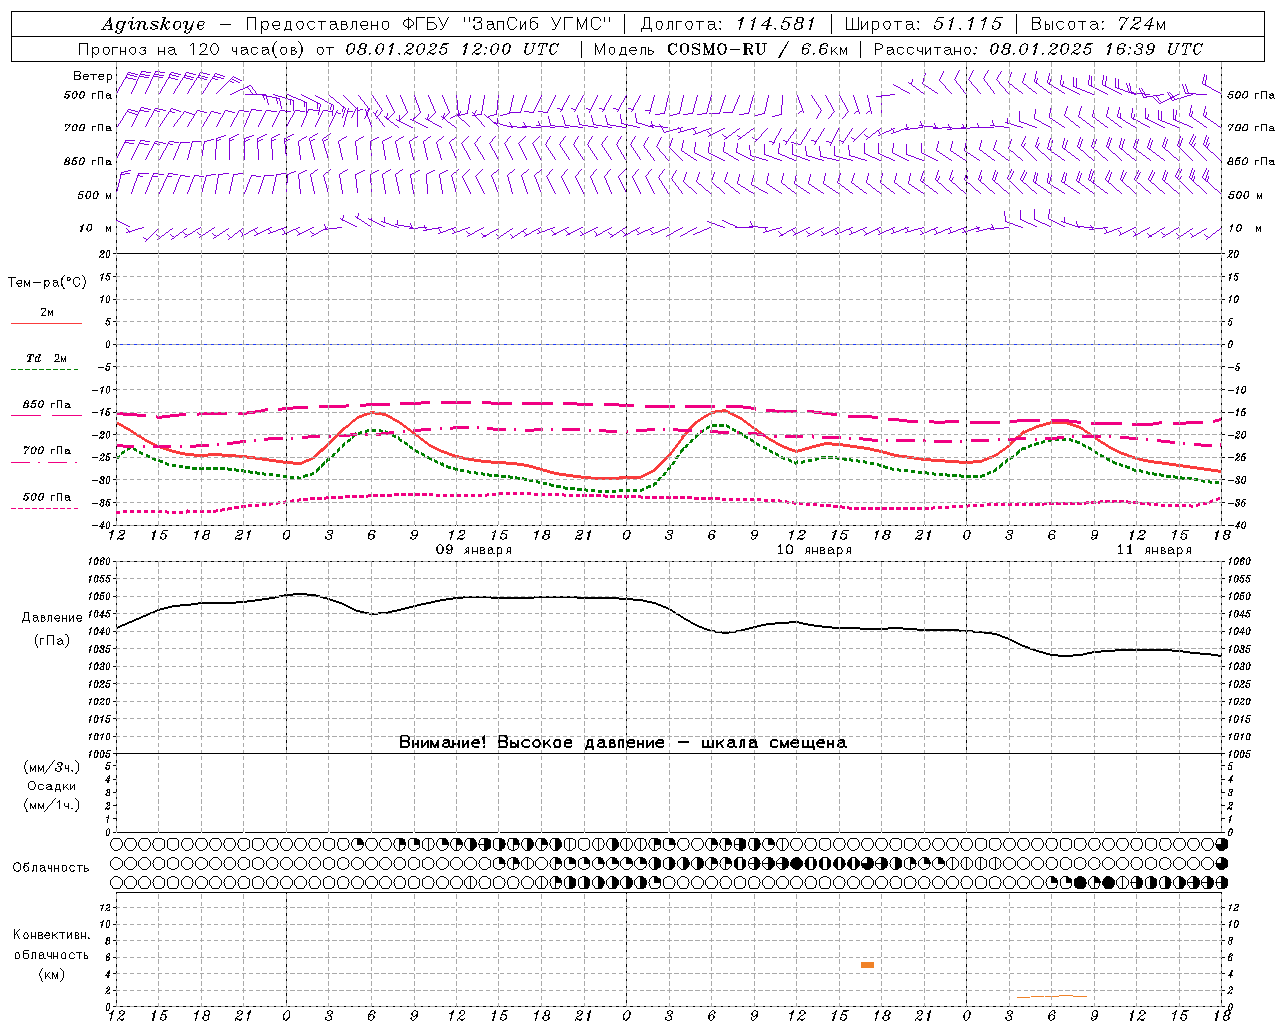Click the Конвективн. облачность label
This screenshot has height=1024, width=1280.
[51, 945]
